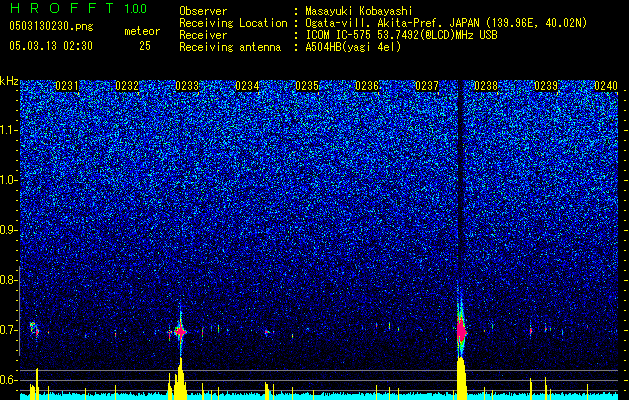Image resolution: width=629 pixels, height=400 pixels.
Task: Click the 0239 time marker
Action: tap(546, 86)
